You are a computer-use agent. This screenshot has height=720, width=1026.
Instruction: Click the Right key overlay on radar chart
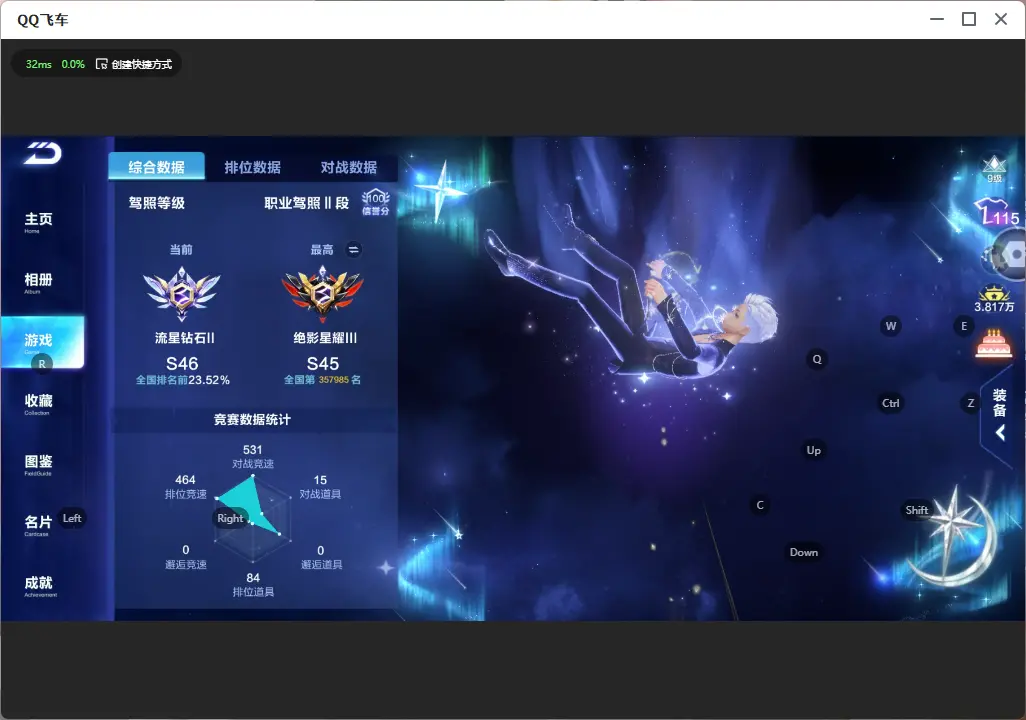pos(230,518)
